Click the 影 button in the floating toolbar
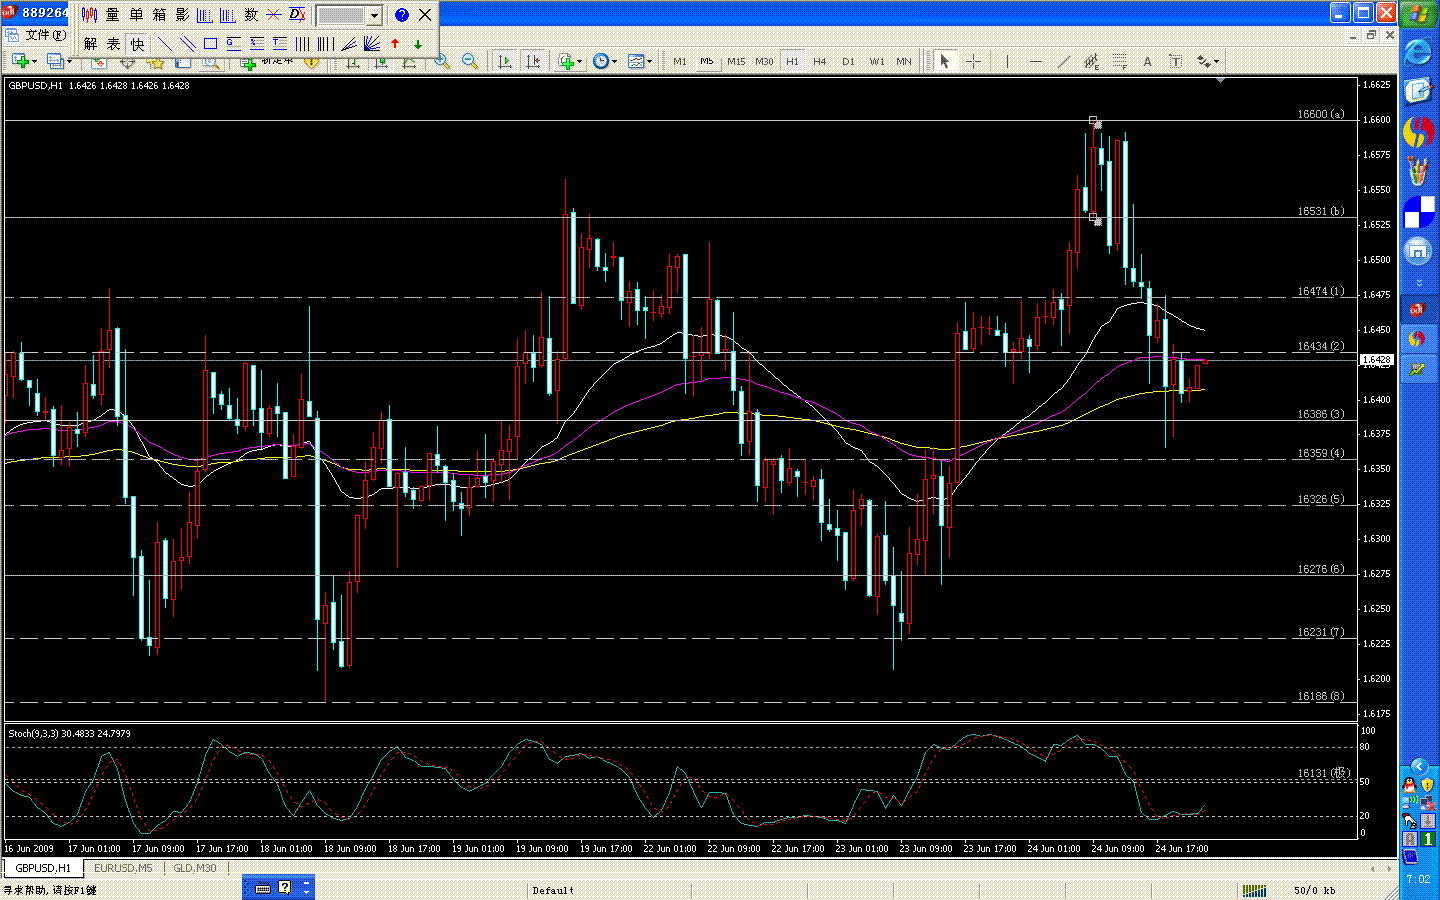Screen dimensions: 1440x900 tap(182, 15)
